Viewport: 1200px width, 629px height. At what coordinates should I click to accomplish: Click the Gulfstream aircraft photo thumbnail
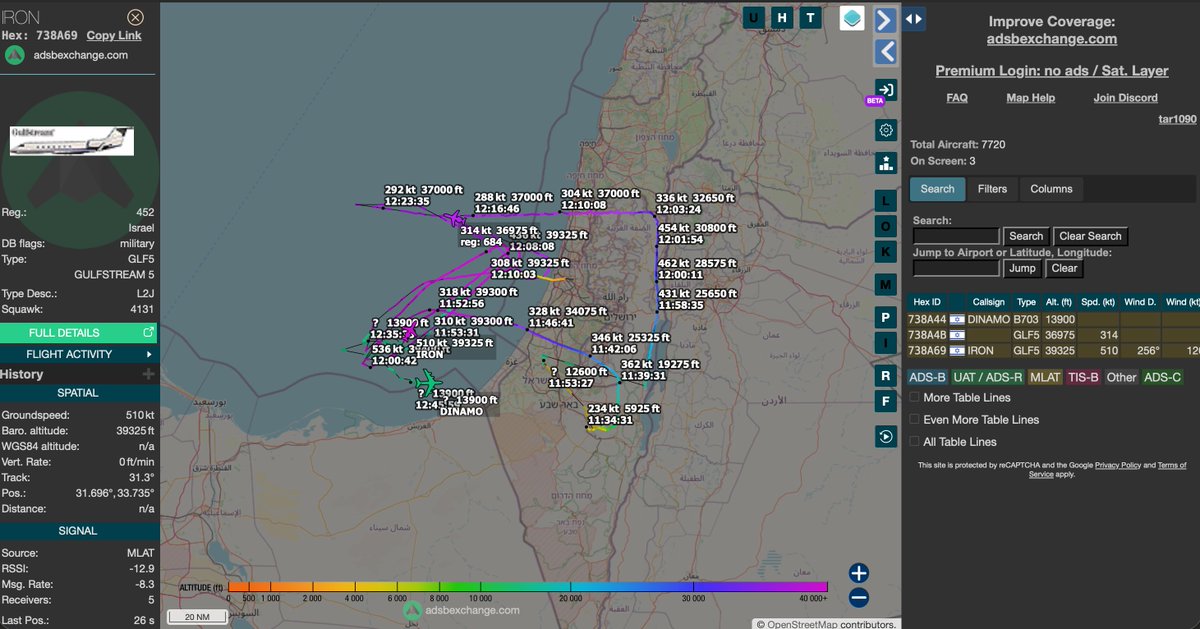tap(71, 140)
